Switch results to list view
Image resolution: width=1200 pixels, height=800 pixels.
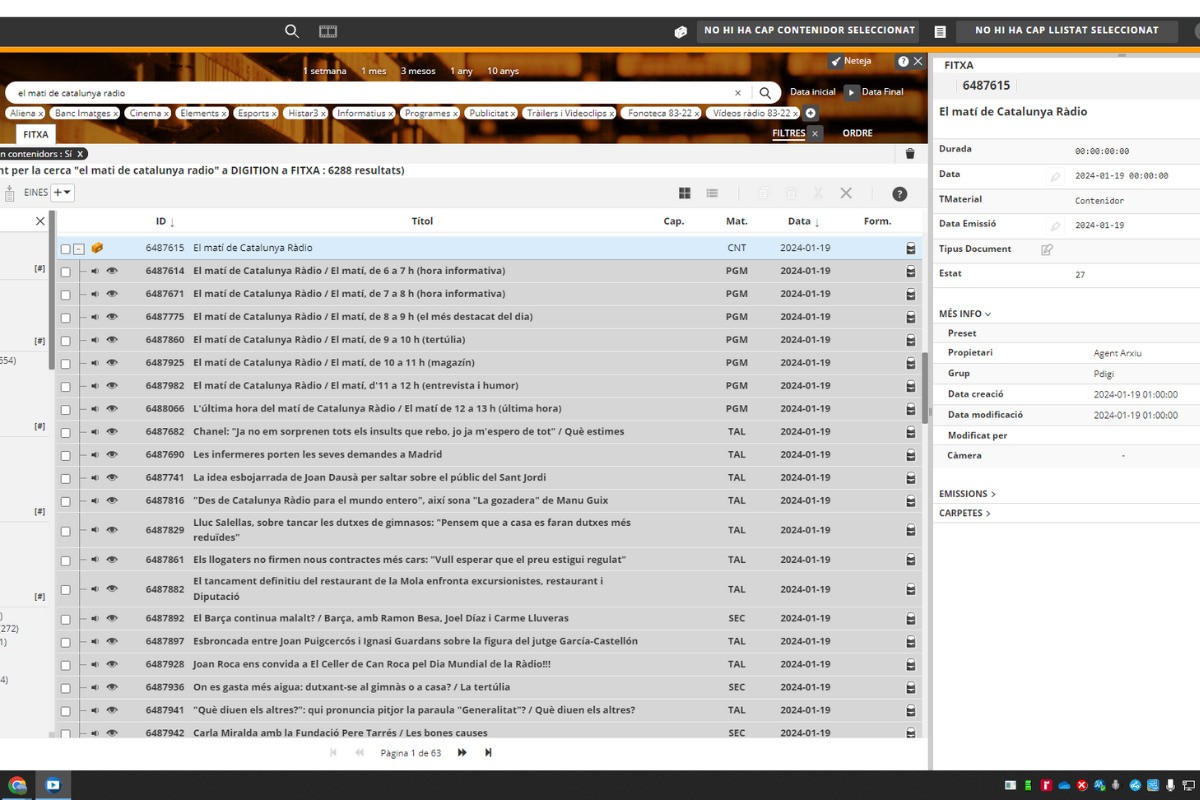coord(712,193)
